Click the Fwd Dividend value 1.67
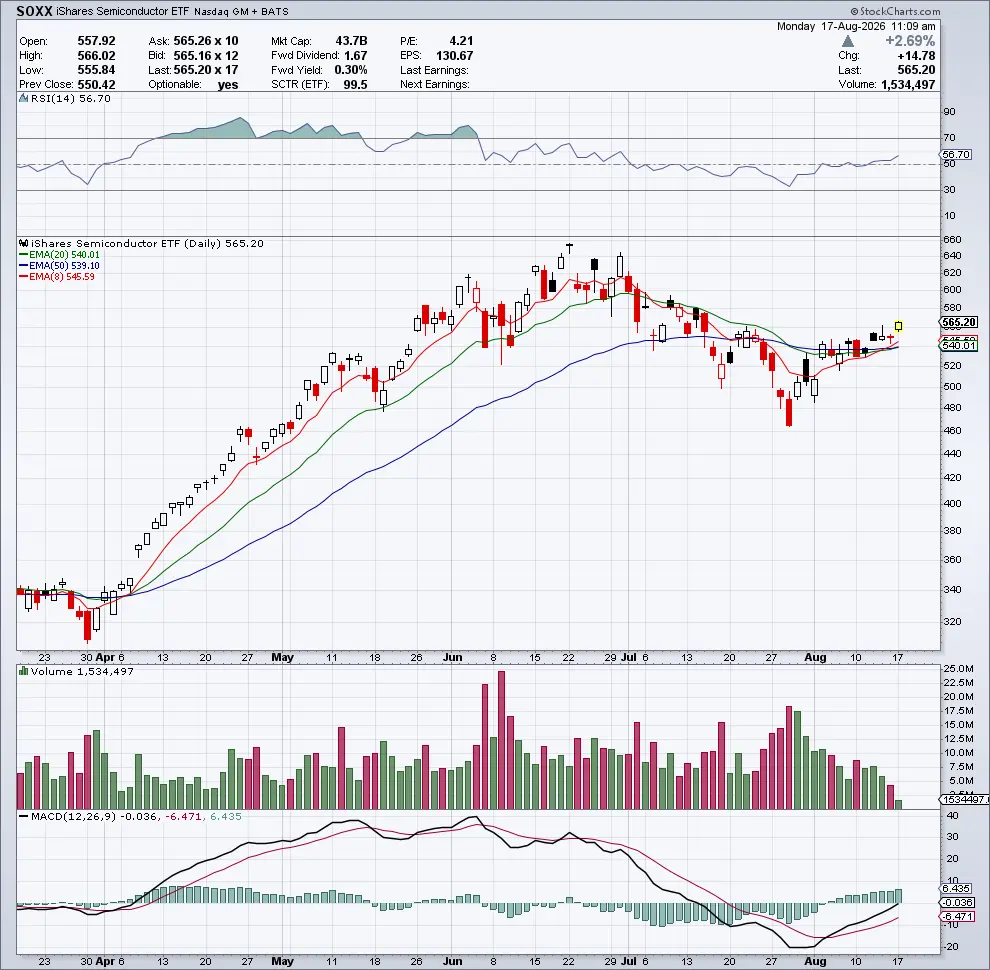Image resolution: width=990 pixels, height=970 pixels. tap(355, 55)
